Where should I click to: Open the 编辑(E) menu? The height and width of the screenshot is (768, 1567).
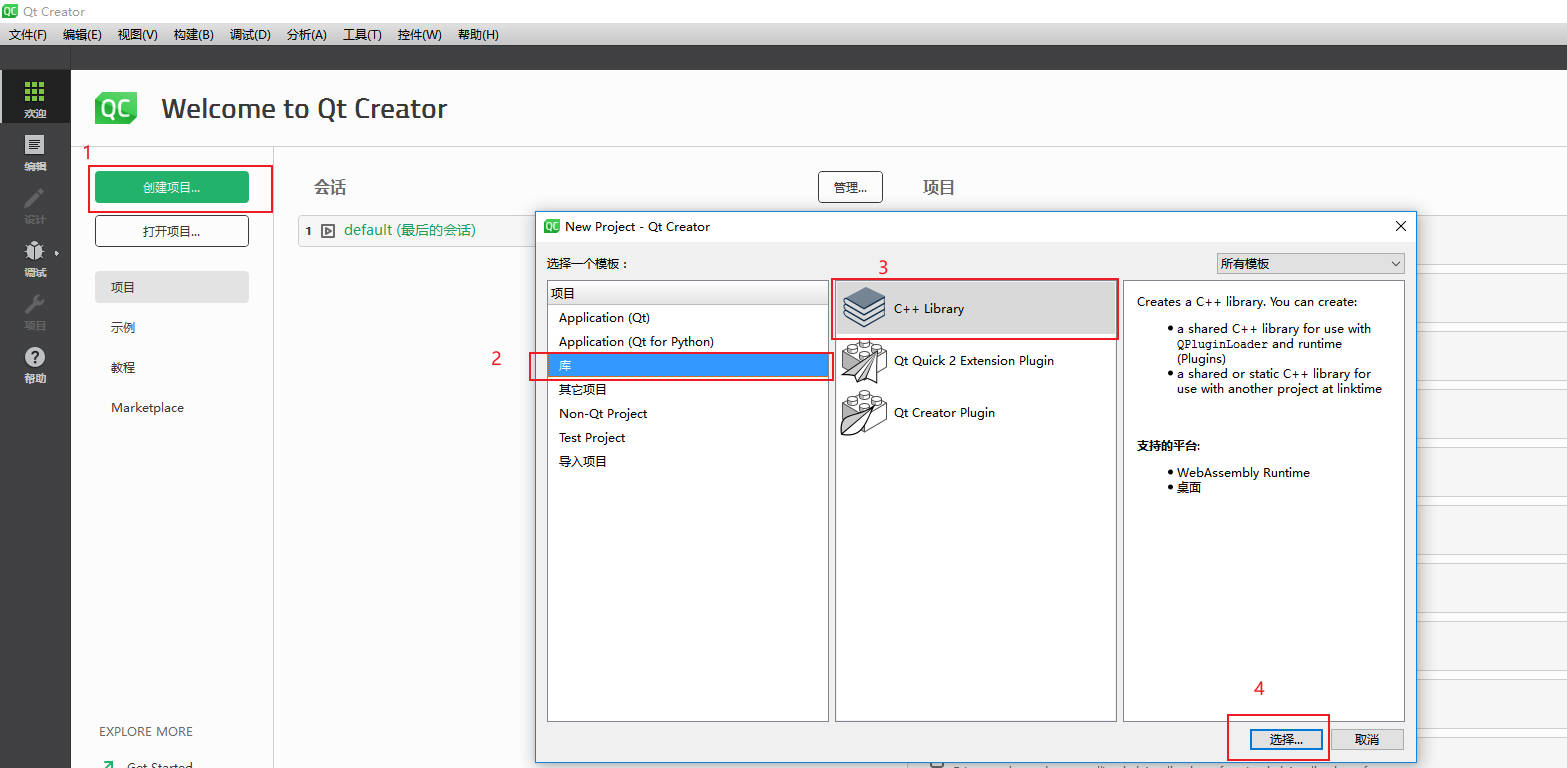(x=82, y=34)
